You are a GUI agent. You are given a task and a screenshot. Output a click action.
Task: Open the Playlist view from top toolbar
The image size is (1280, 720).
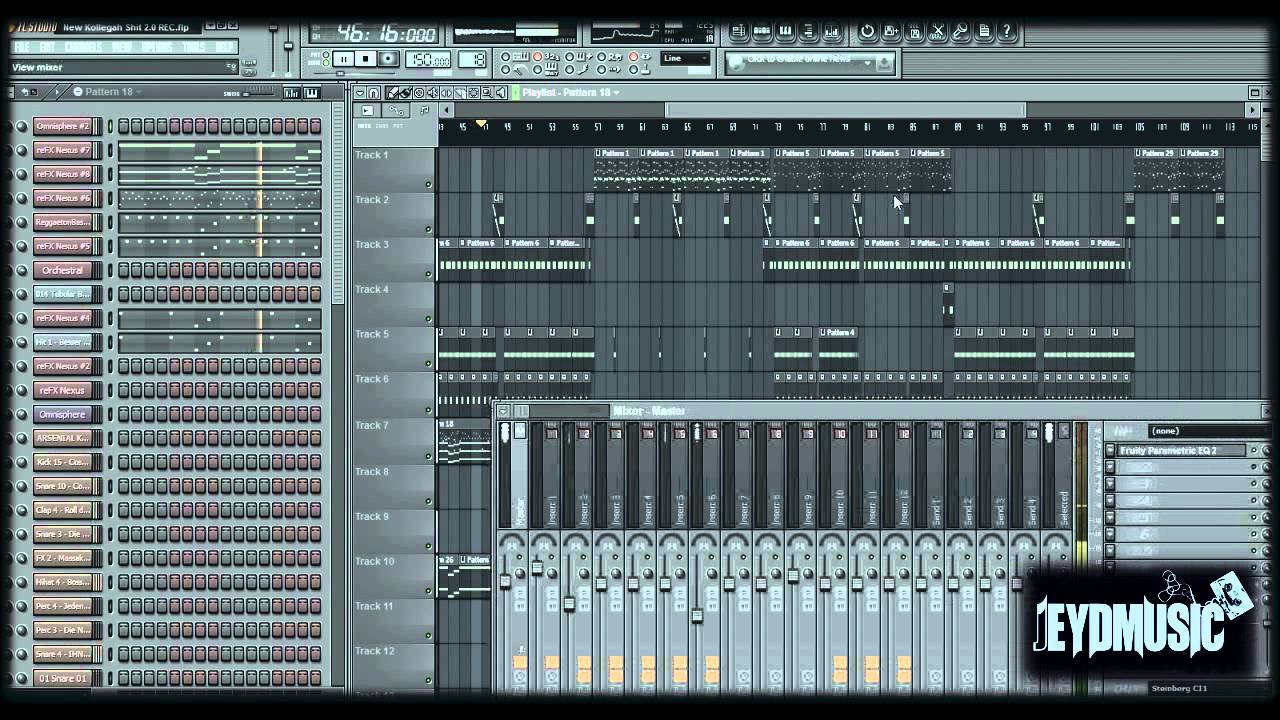coord(739,30)
